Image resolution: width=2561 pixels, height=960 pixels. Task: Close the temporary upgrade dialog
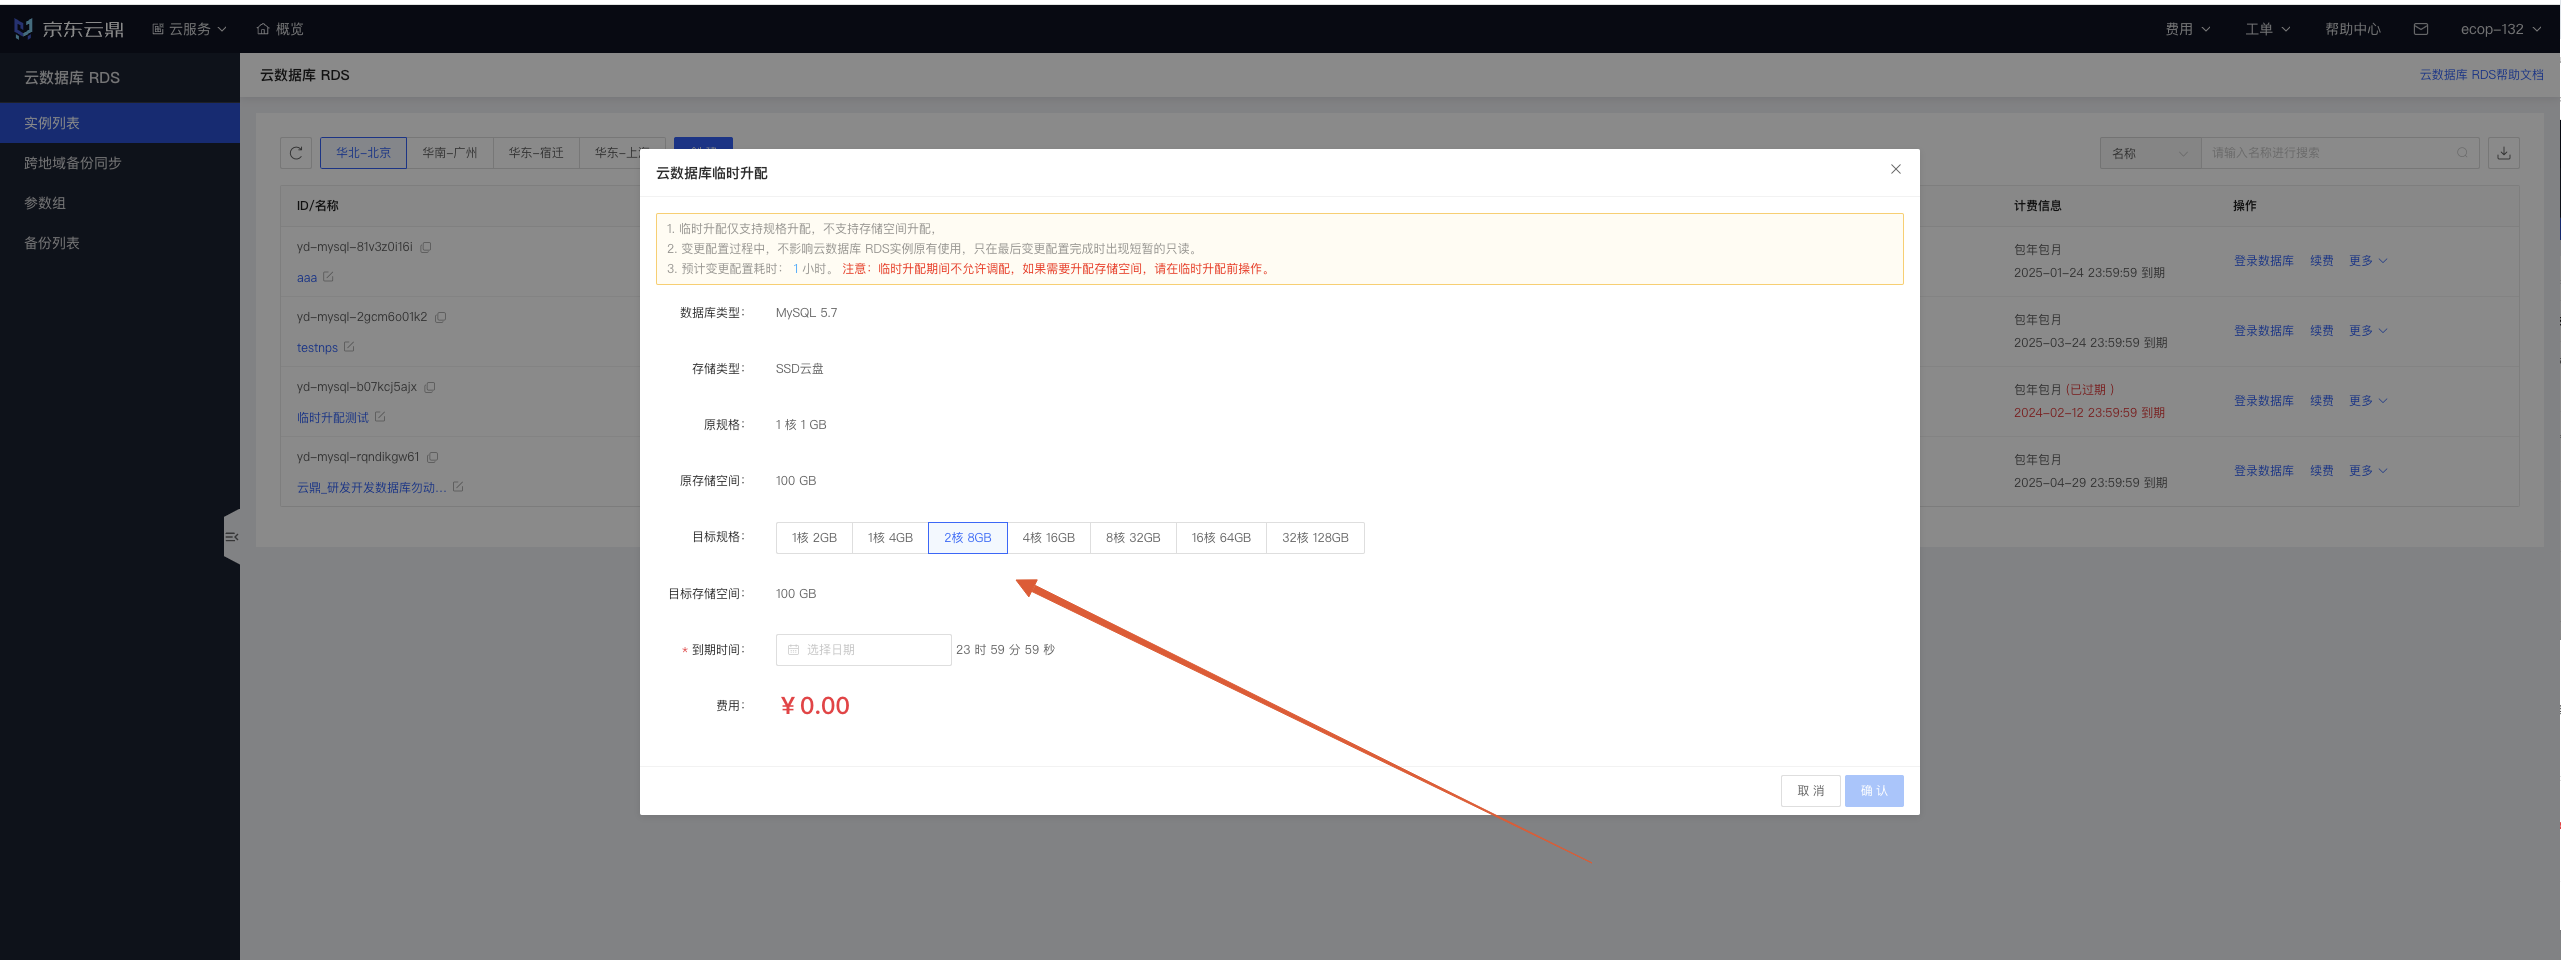[1895, 169]
